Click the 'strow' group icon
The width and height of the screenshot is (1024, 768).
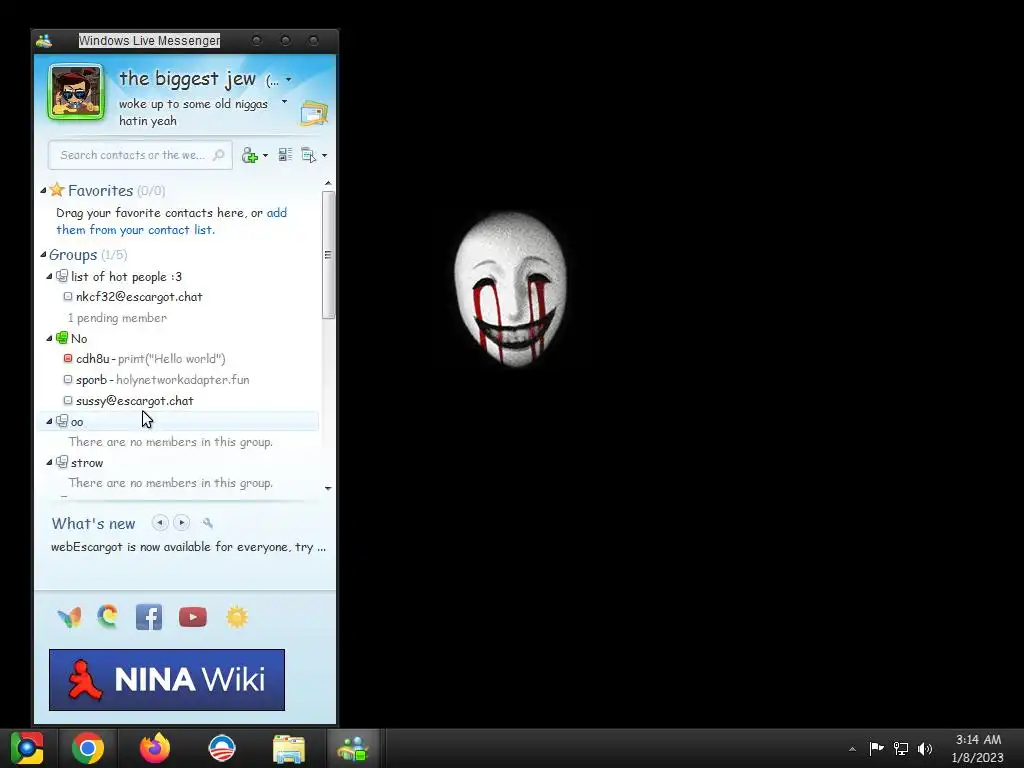(x=62, y=462)
